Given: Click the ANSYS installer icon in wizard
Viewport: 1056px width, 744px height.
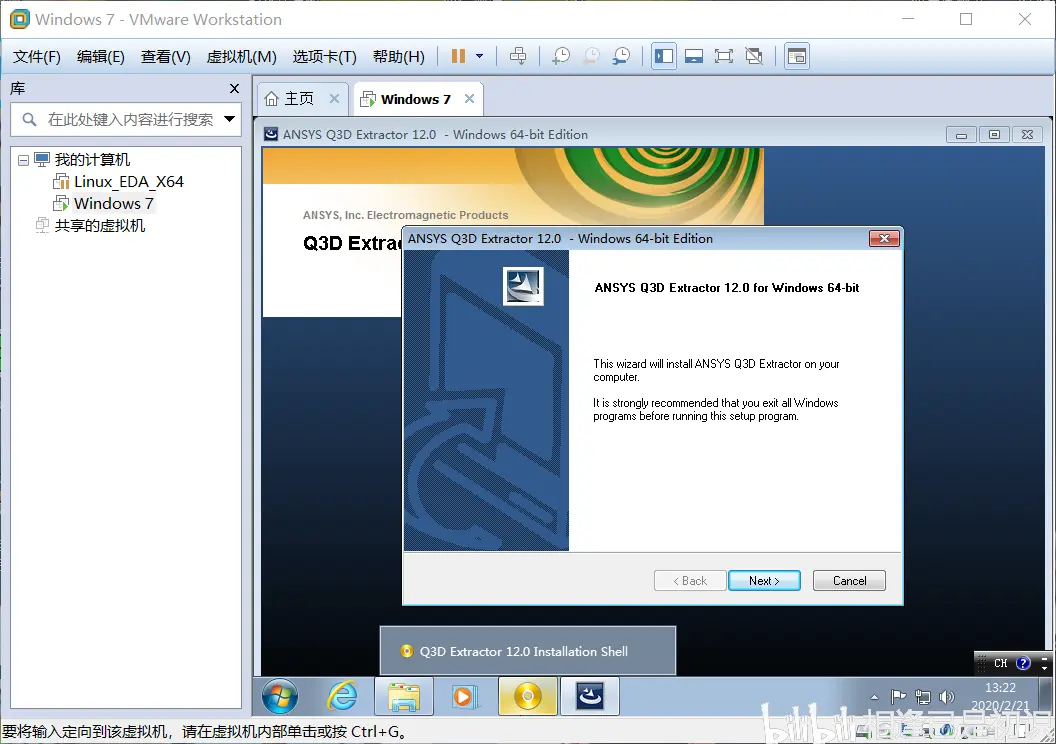Looking at the screenshot, I should click(523, 286).
